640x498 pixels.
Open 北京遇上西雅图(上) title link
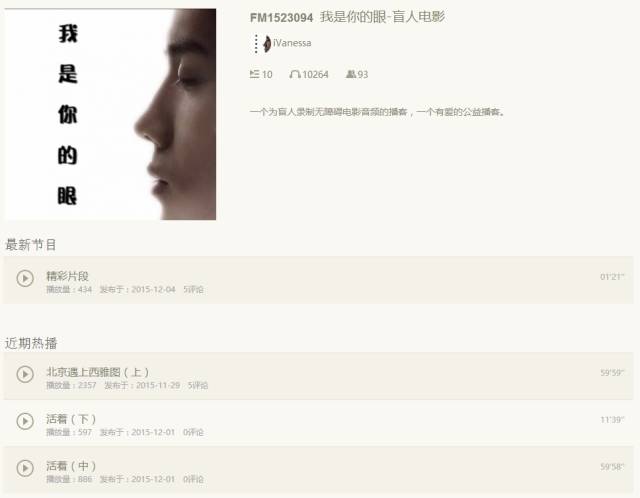[x=98, y=372]
